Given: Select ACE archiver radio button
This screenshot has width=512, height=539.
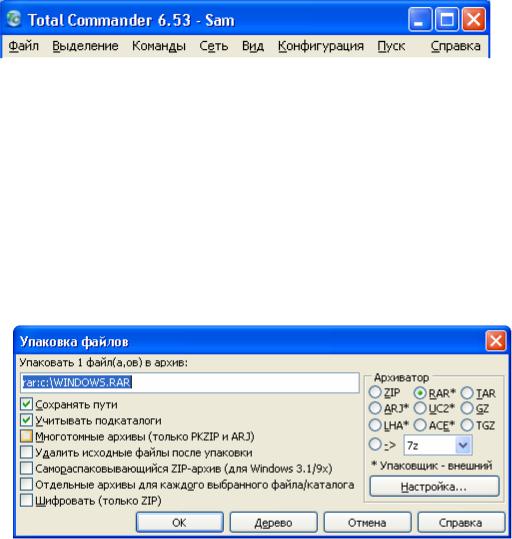Looking at the screenshot, I should coord(420,425).
